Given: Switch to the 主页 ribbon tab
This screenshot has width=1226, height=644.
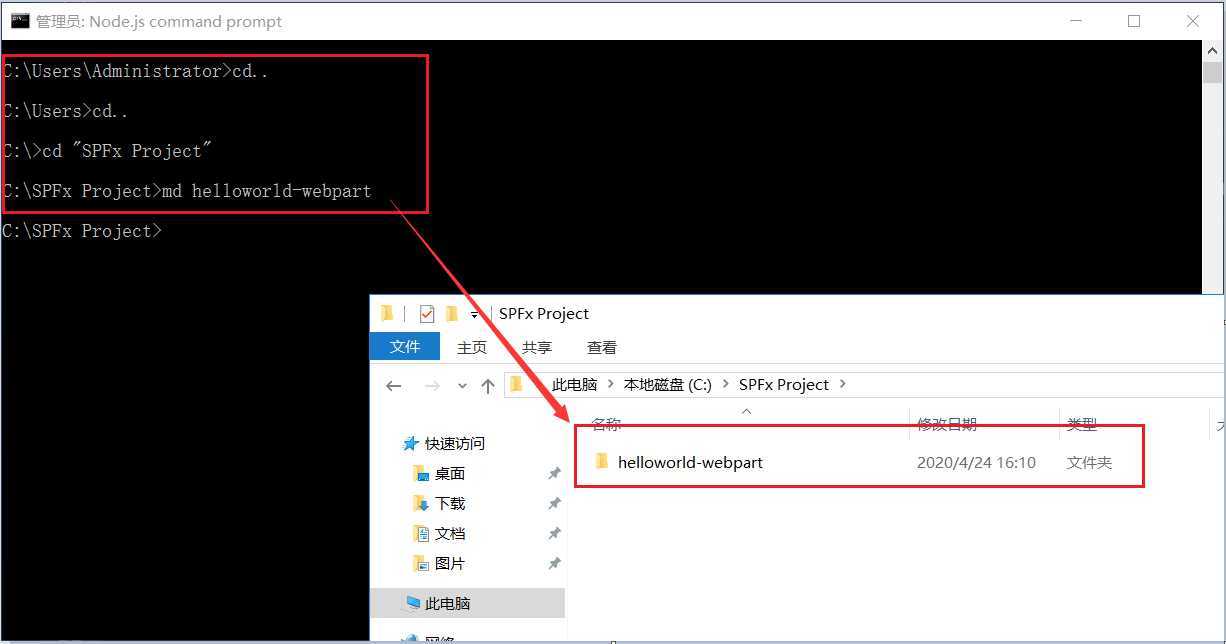Looking at the screenshot, I should click(472, 347).
